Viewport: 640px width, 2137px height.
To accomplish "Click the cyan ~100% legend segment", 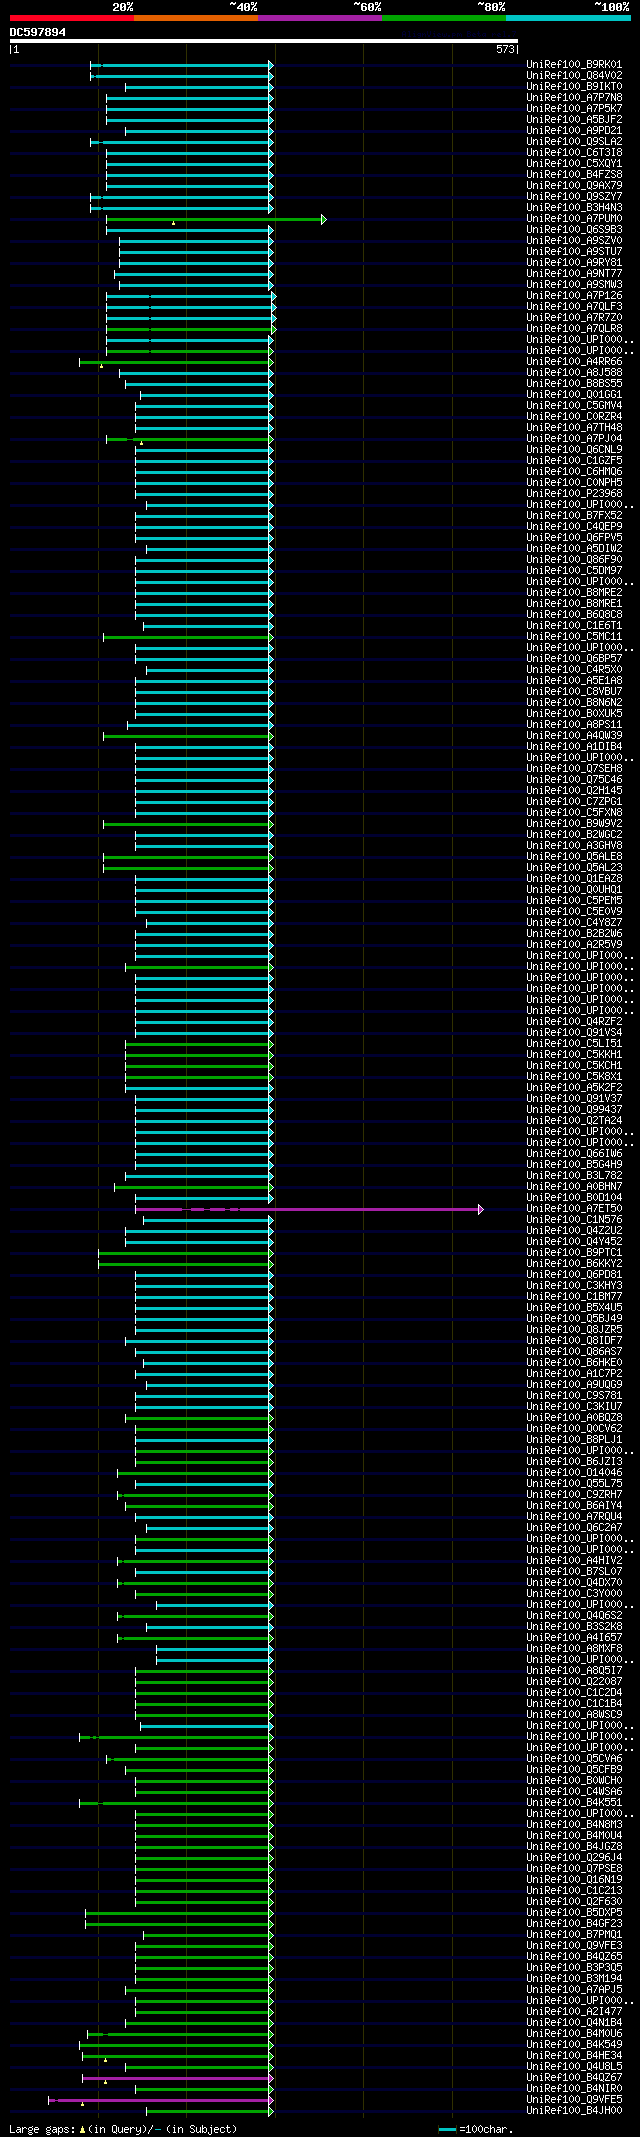I will pyautogui.click(x=568, y=18).
